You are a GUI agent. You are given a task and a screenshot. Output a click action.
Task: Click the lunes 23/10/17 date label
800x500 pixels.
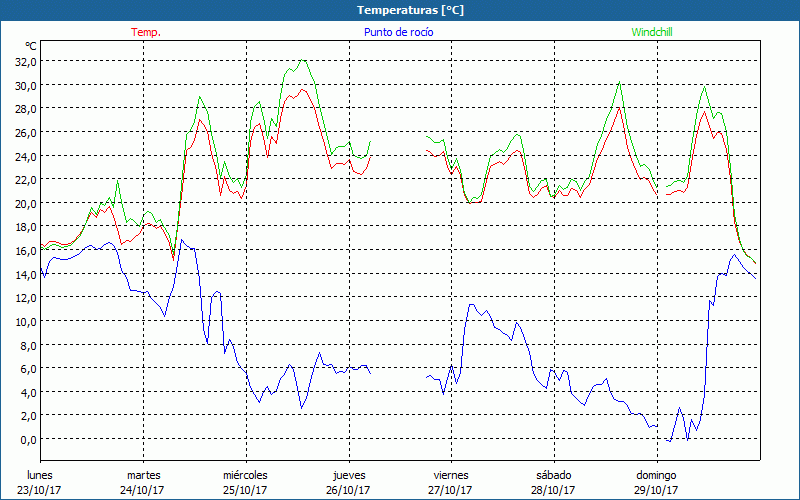click(x=41, y=482)
